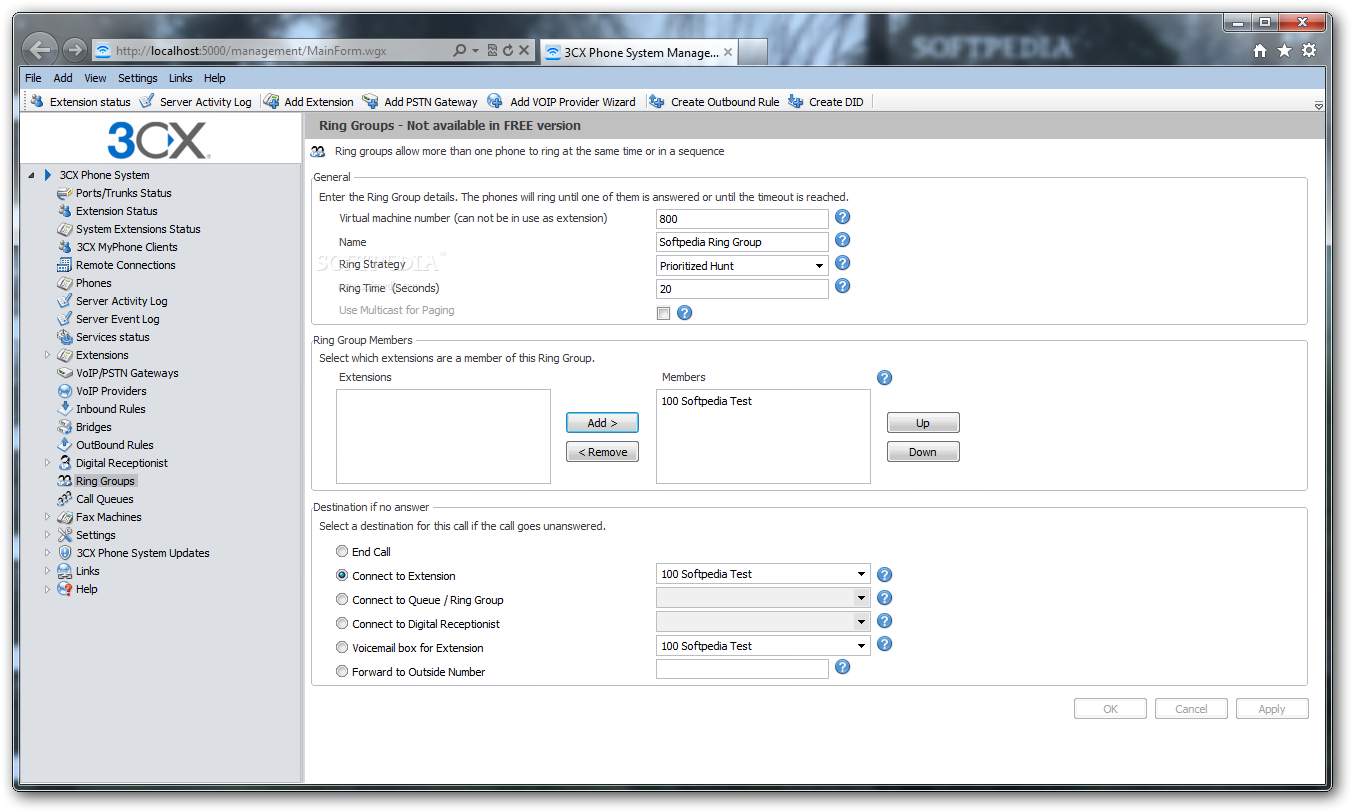The height and width of the screenshot is (812, 1353).
Task: Click the Ring Time seconds field
Action: pyautogui.click(x=742, y=289)
